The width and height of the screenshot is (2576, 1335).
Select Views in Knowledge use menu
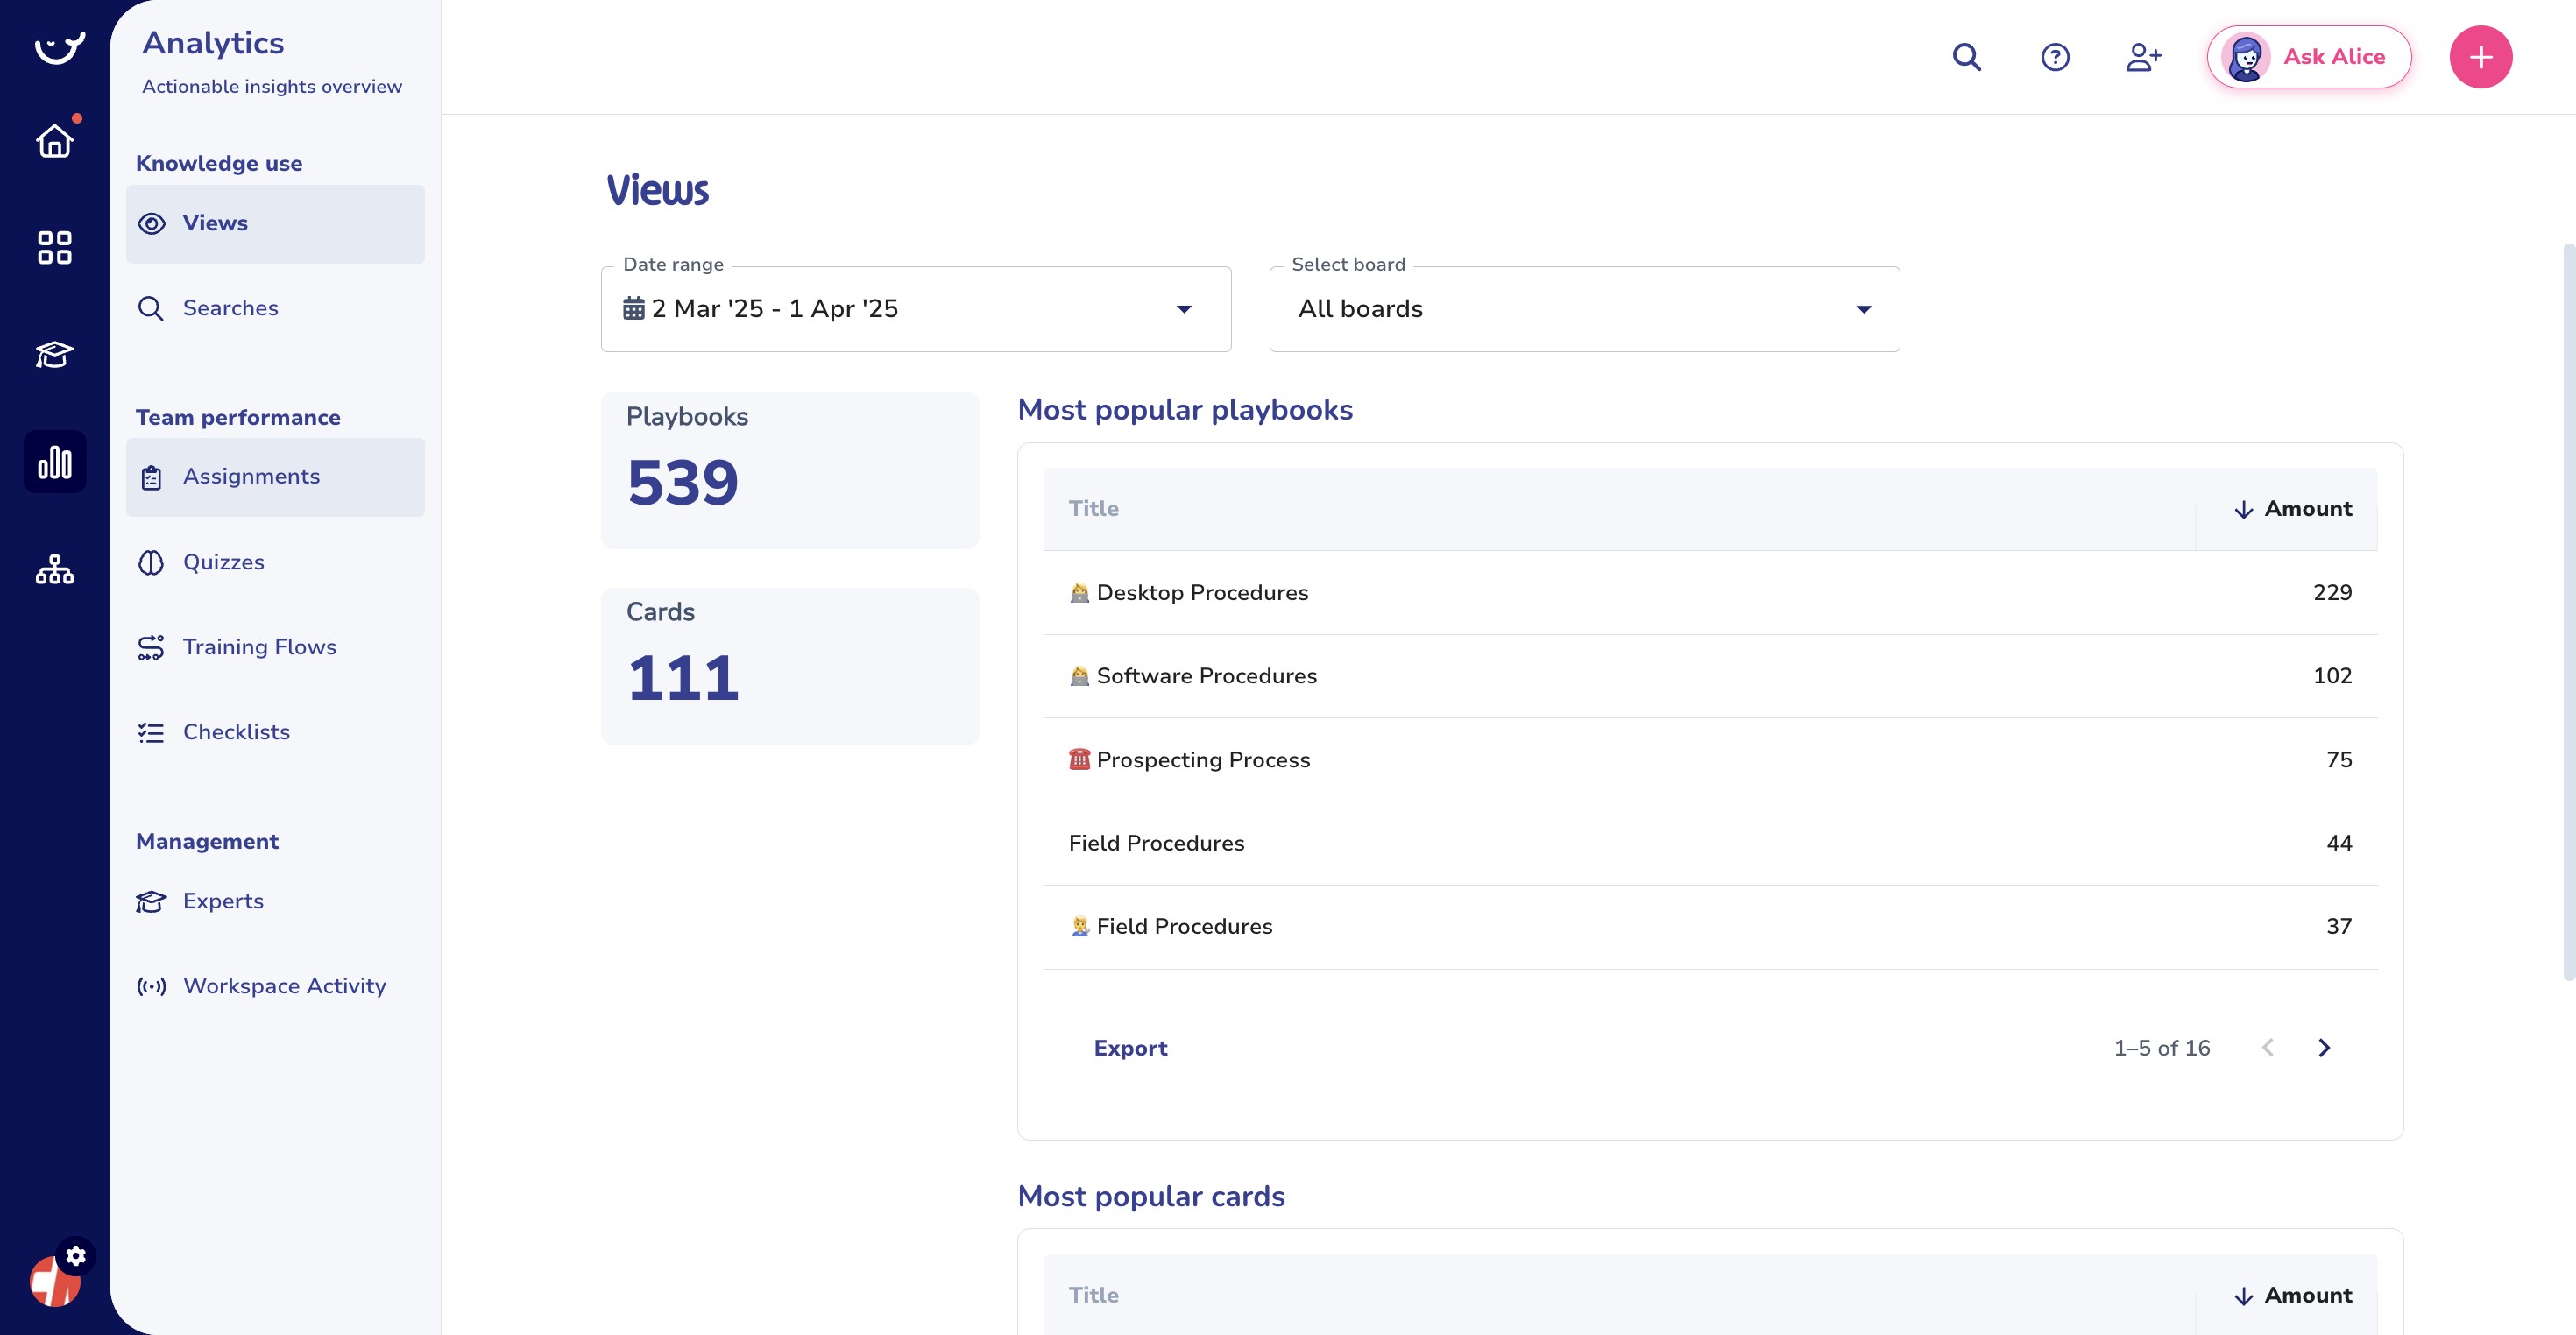(275, 223)
